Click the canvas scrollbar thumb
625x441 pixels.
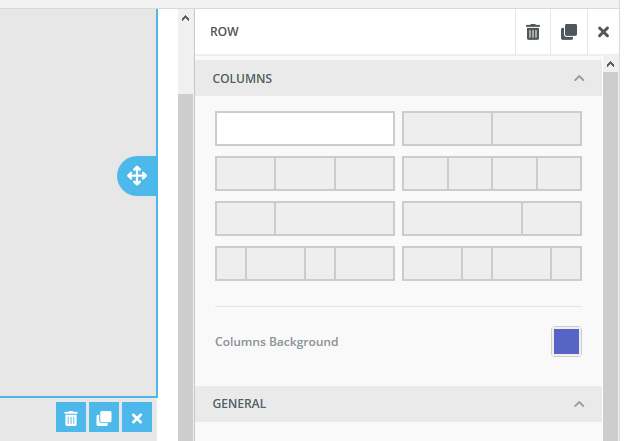185,267
